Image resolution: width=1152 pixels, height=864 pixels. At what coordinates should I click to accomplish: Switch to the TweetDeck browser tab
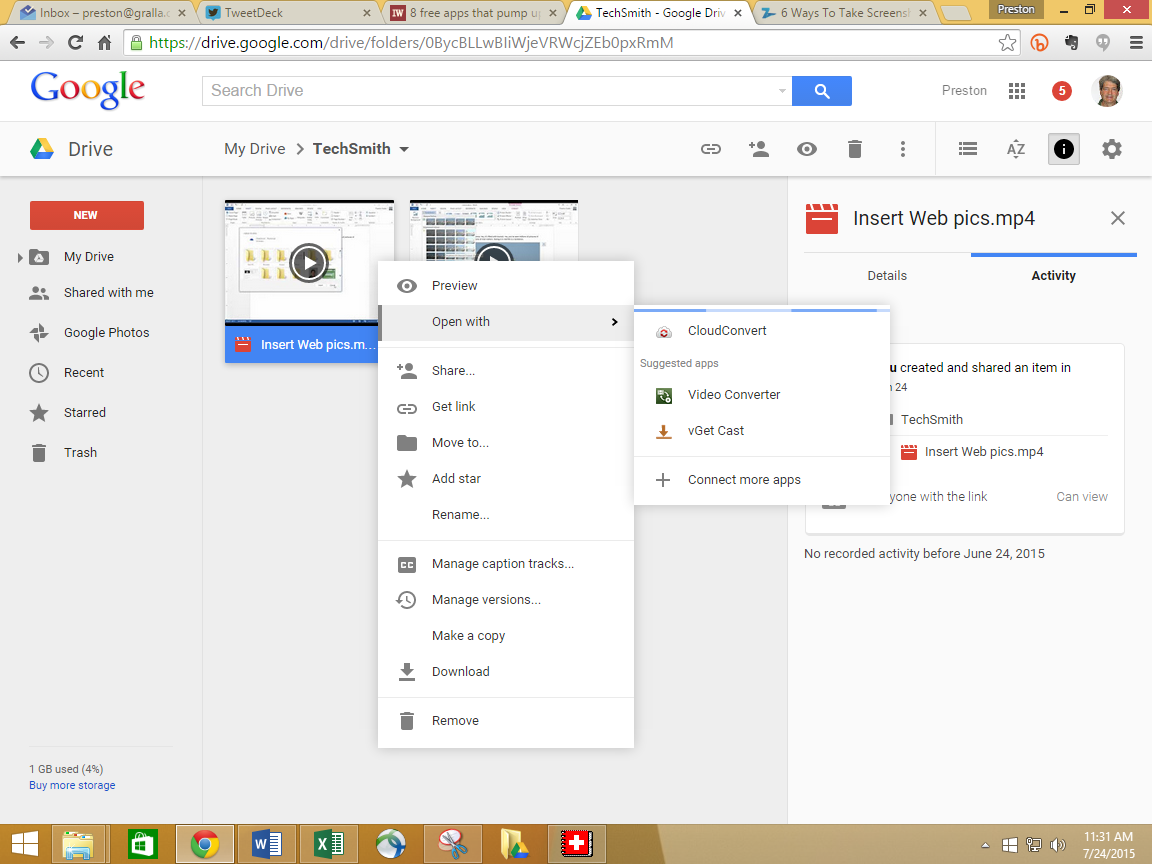click(287, 13)
